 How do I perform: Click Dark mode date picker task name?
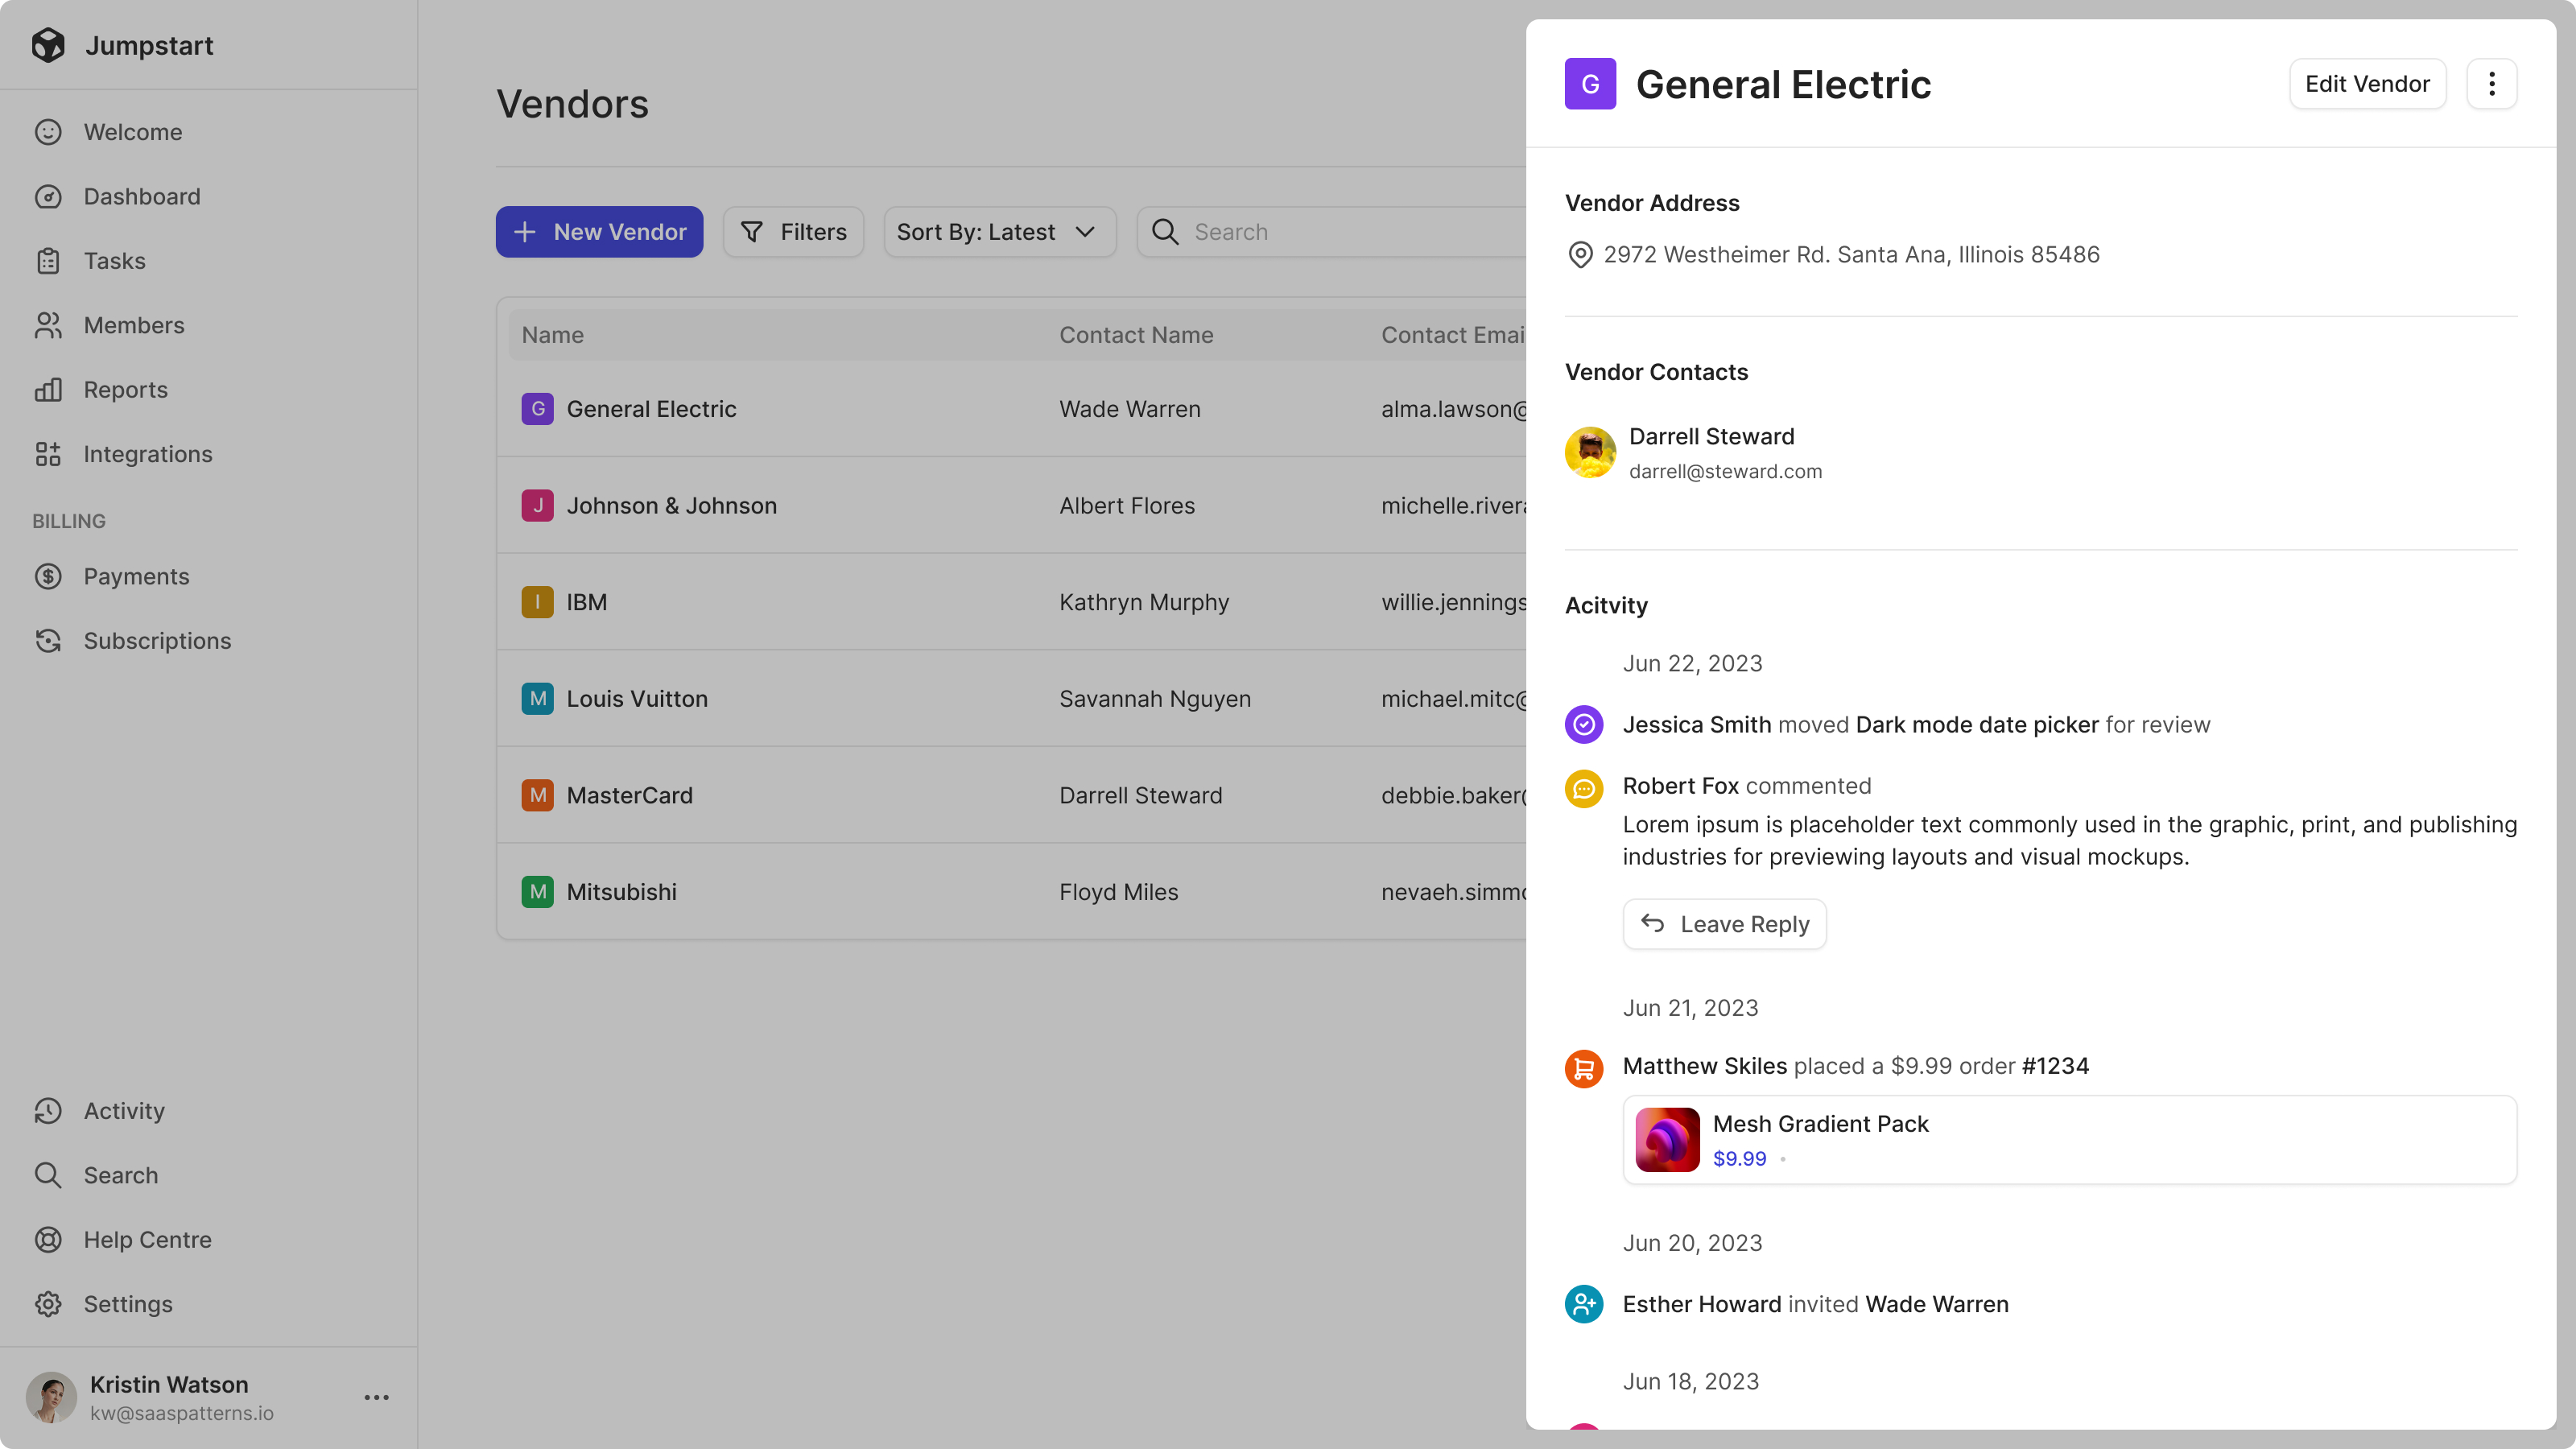pos(1976,724)
